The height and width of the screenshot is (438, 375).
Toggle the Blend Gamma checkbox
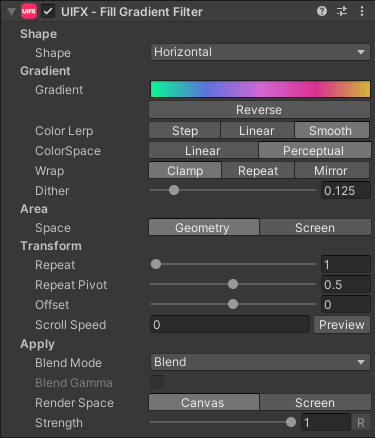157,382
